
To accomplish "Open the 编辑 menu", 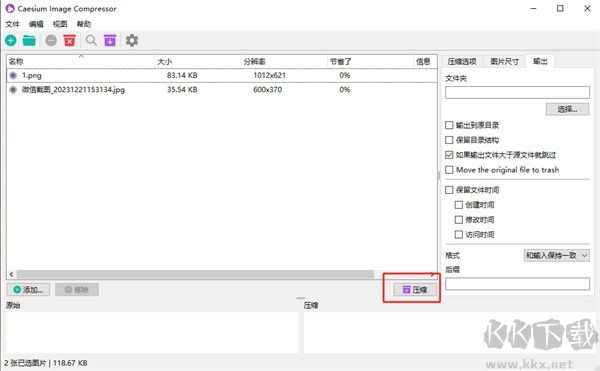I will (x=36, y=24).
